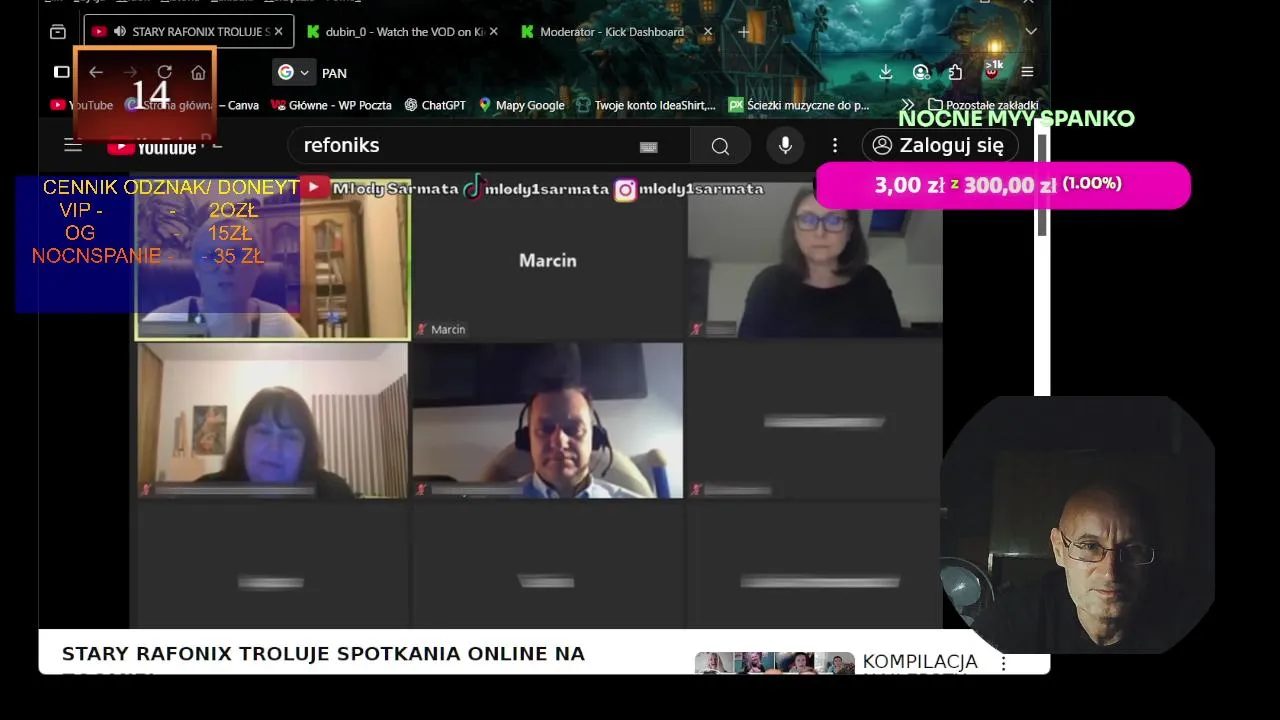Expand the bookmarks overflow double chevron
Viewport: 1280px width, 720px height.
[908, 105]
